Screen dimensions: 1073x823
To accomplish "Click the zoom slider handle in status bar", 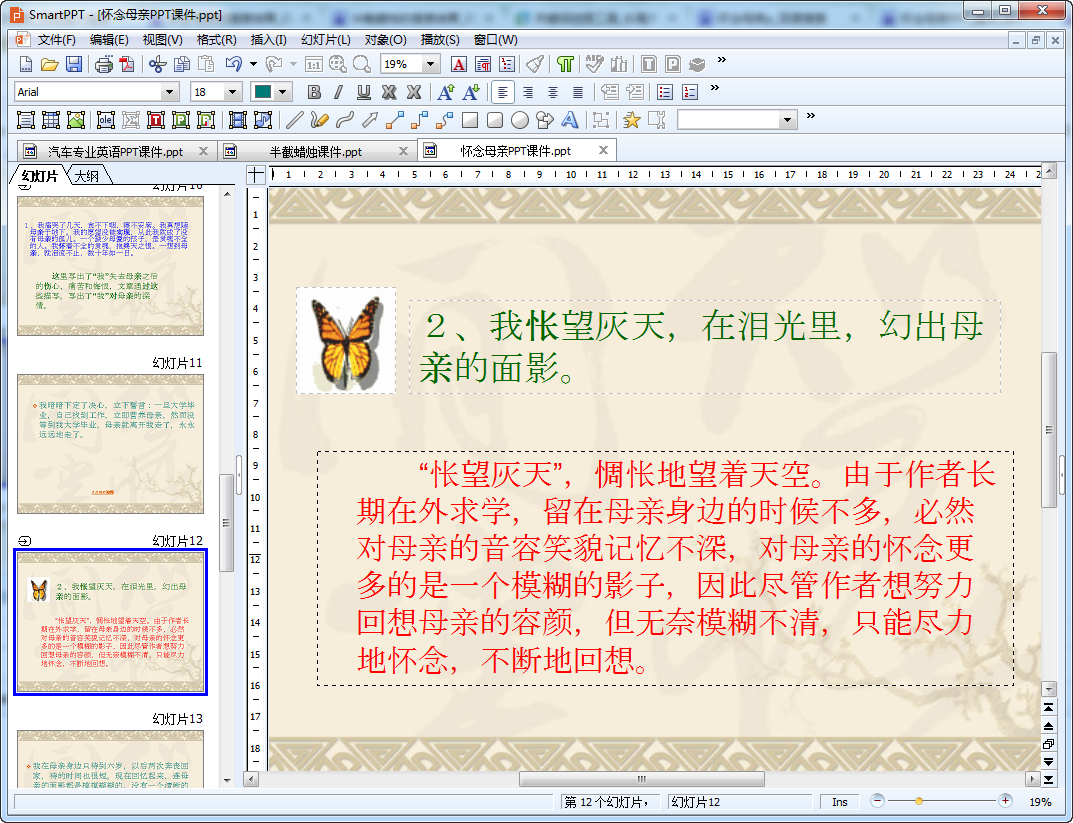I will point(918,800).
